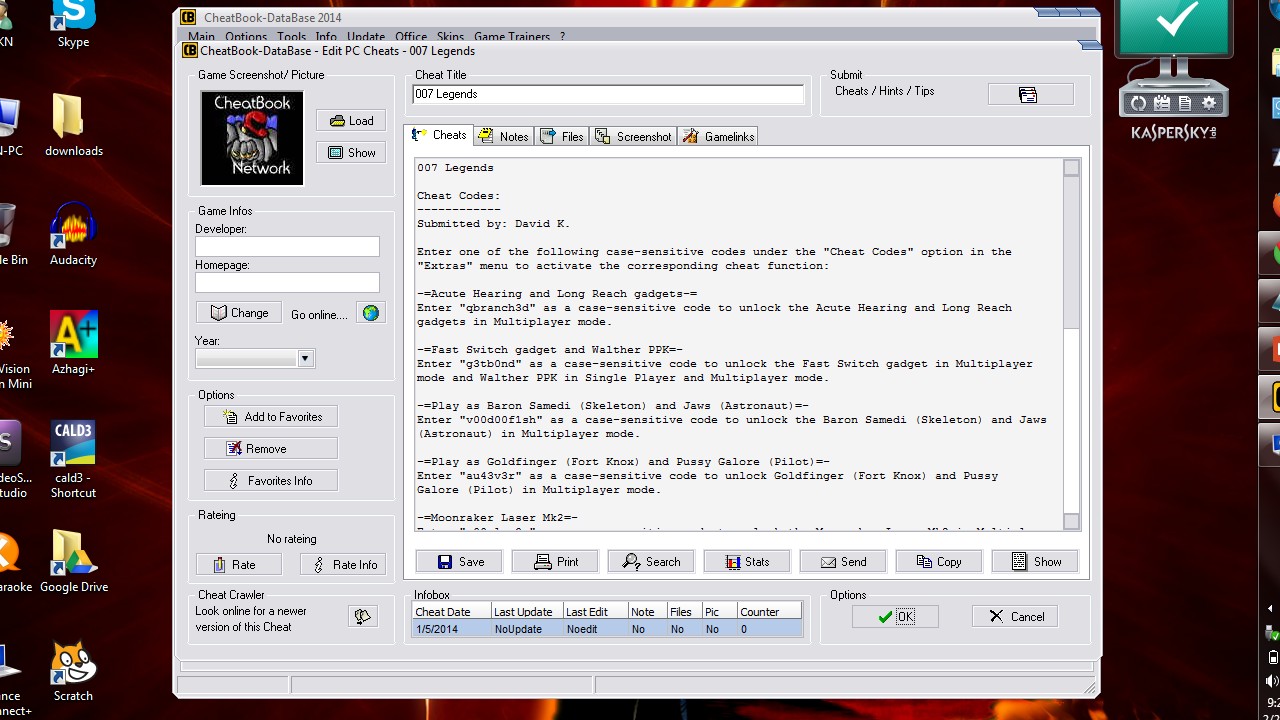Click the Submit cheats icon button

[1030, 94]
